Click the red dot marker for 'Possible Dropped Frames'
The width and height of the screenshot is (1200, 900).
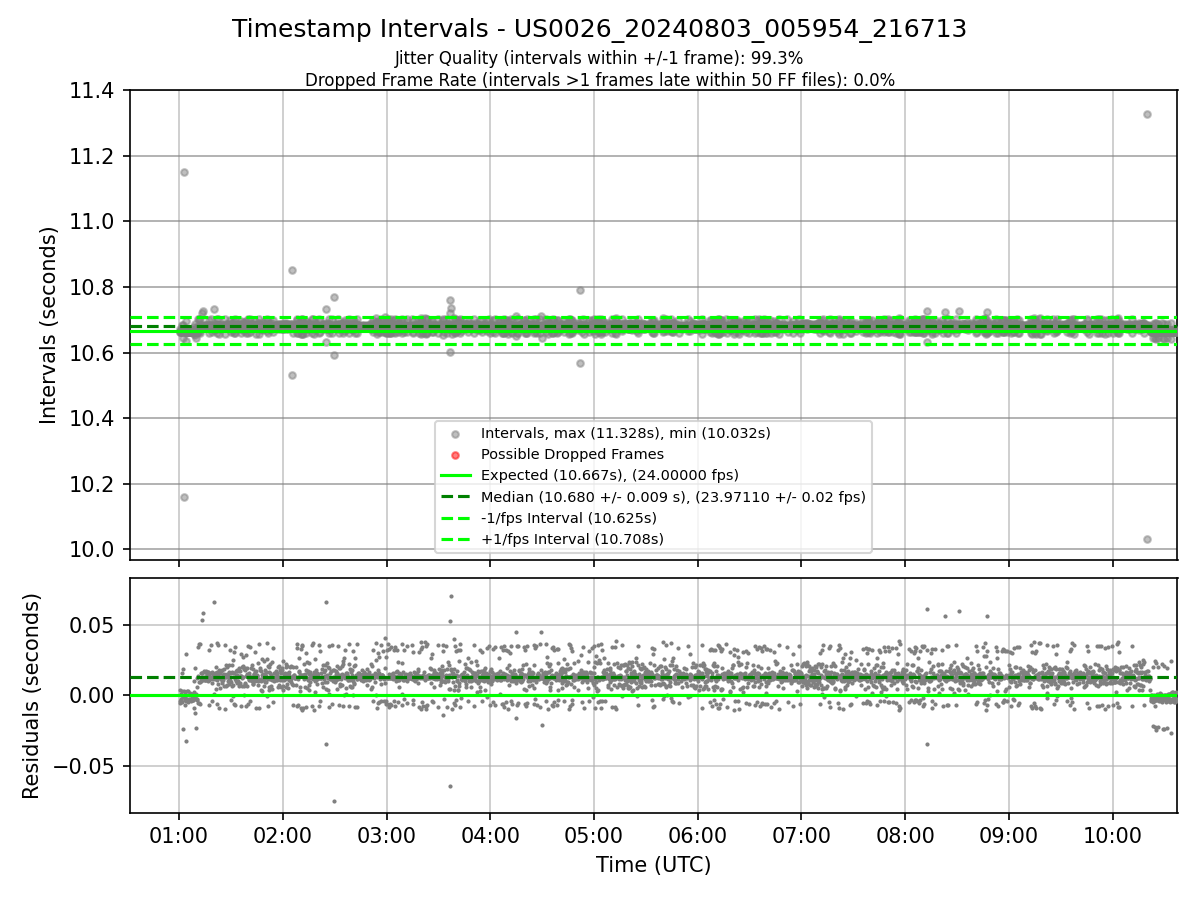click(455, 455)
